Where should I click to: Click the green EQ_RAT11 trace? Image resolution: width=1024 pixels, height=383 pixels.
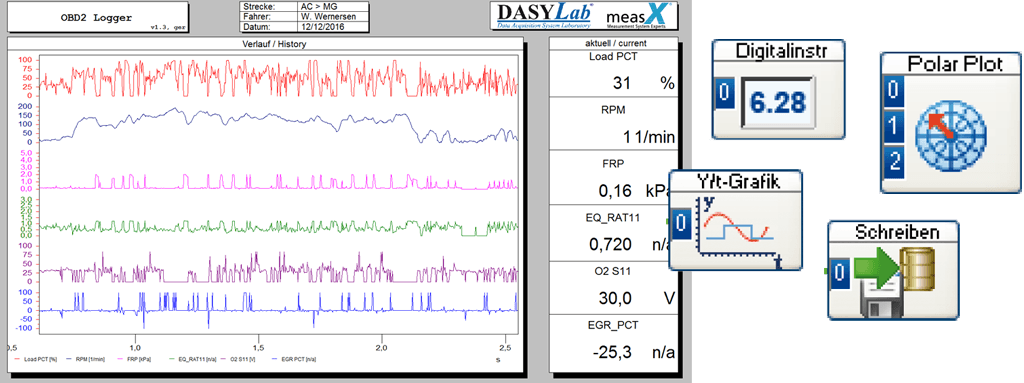point(279,227)
